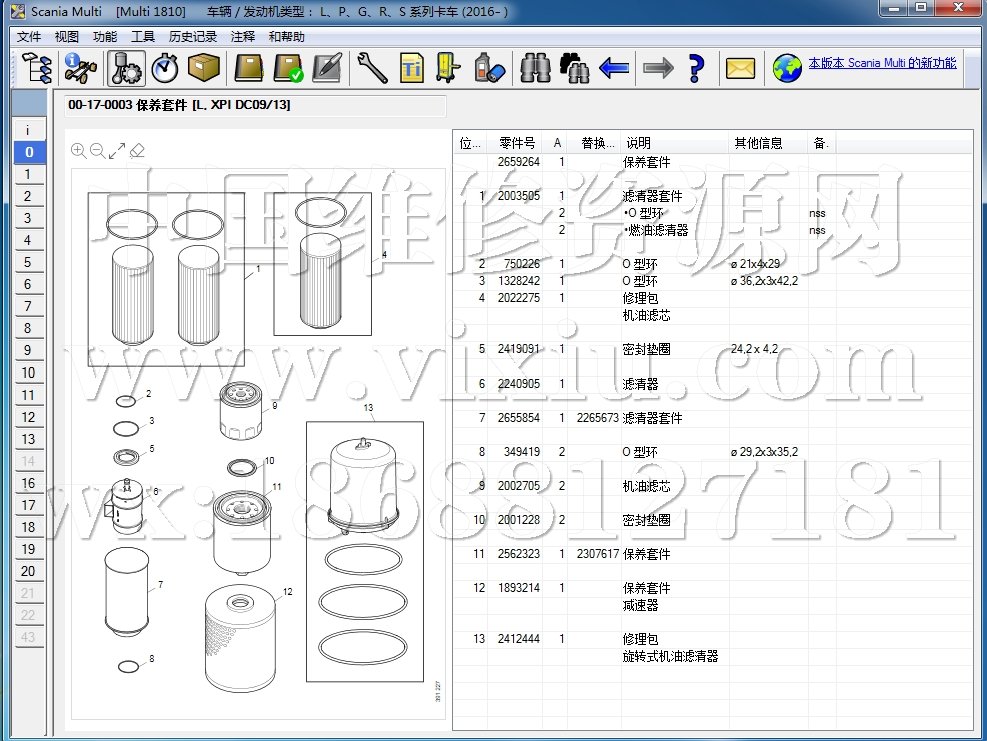Select part number 2412444 row
The height and width of the screenshot is (741, 987).
click(518, 639)
